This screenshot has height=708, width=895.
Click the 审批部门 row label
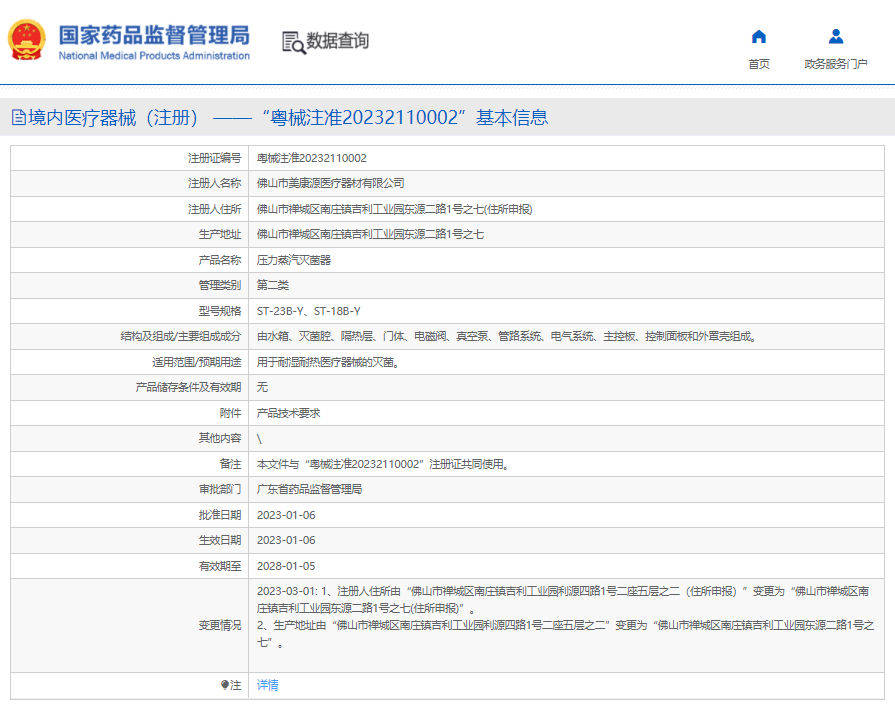tap(220, 489)
